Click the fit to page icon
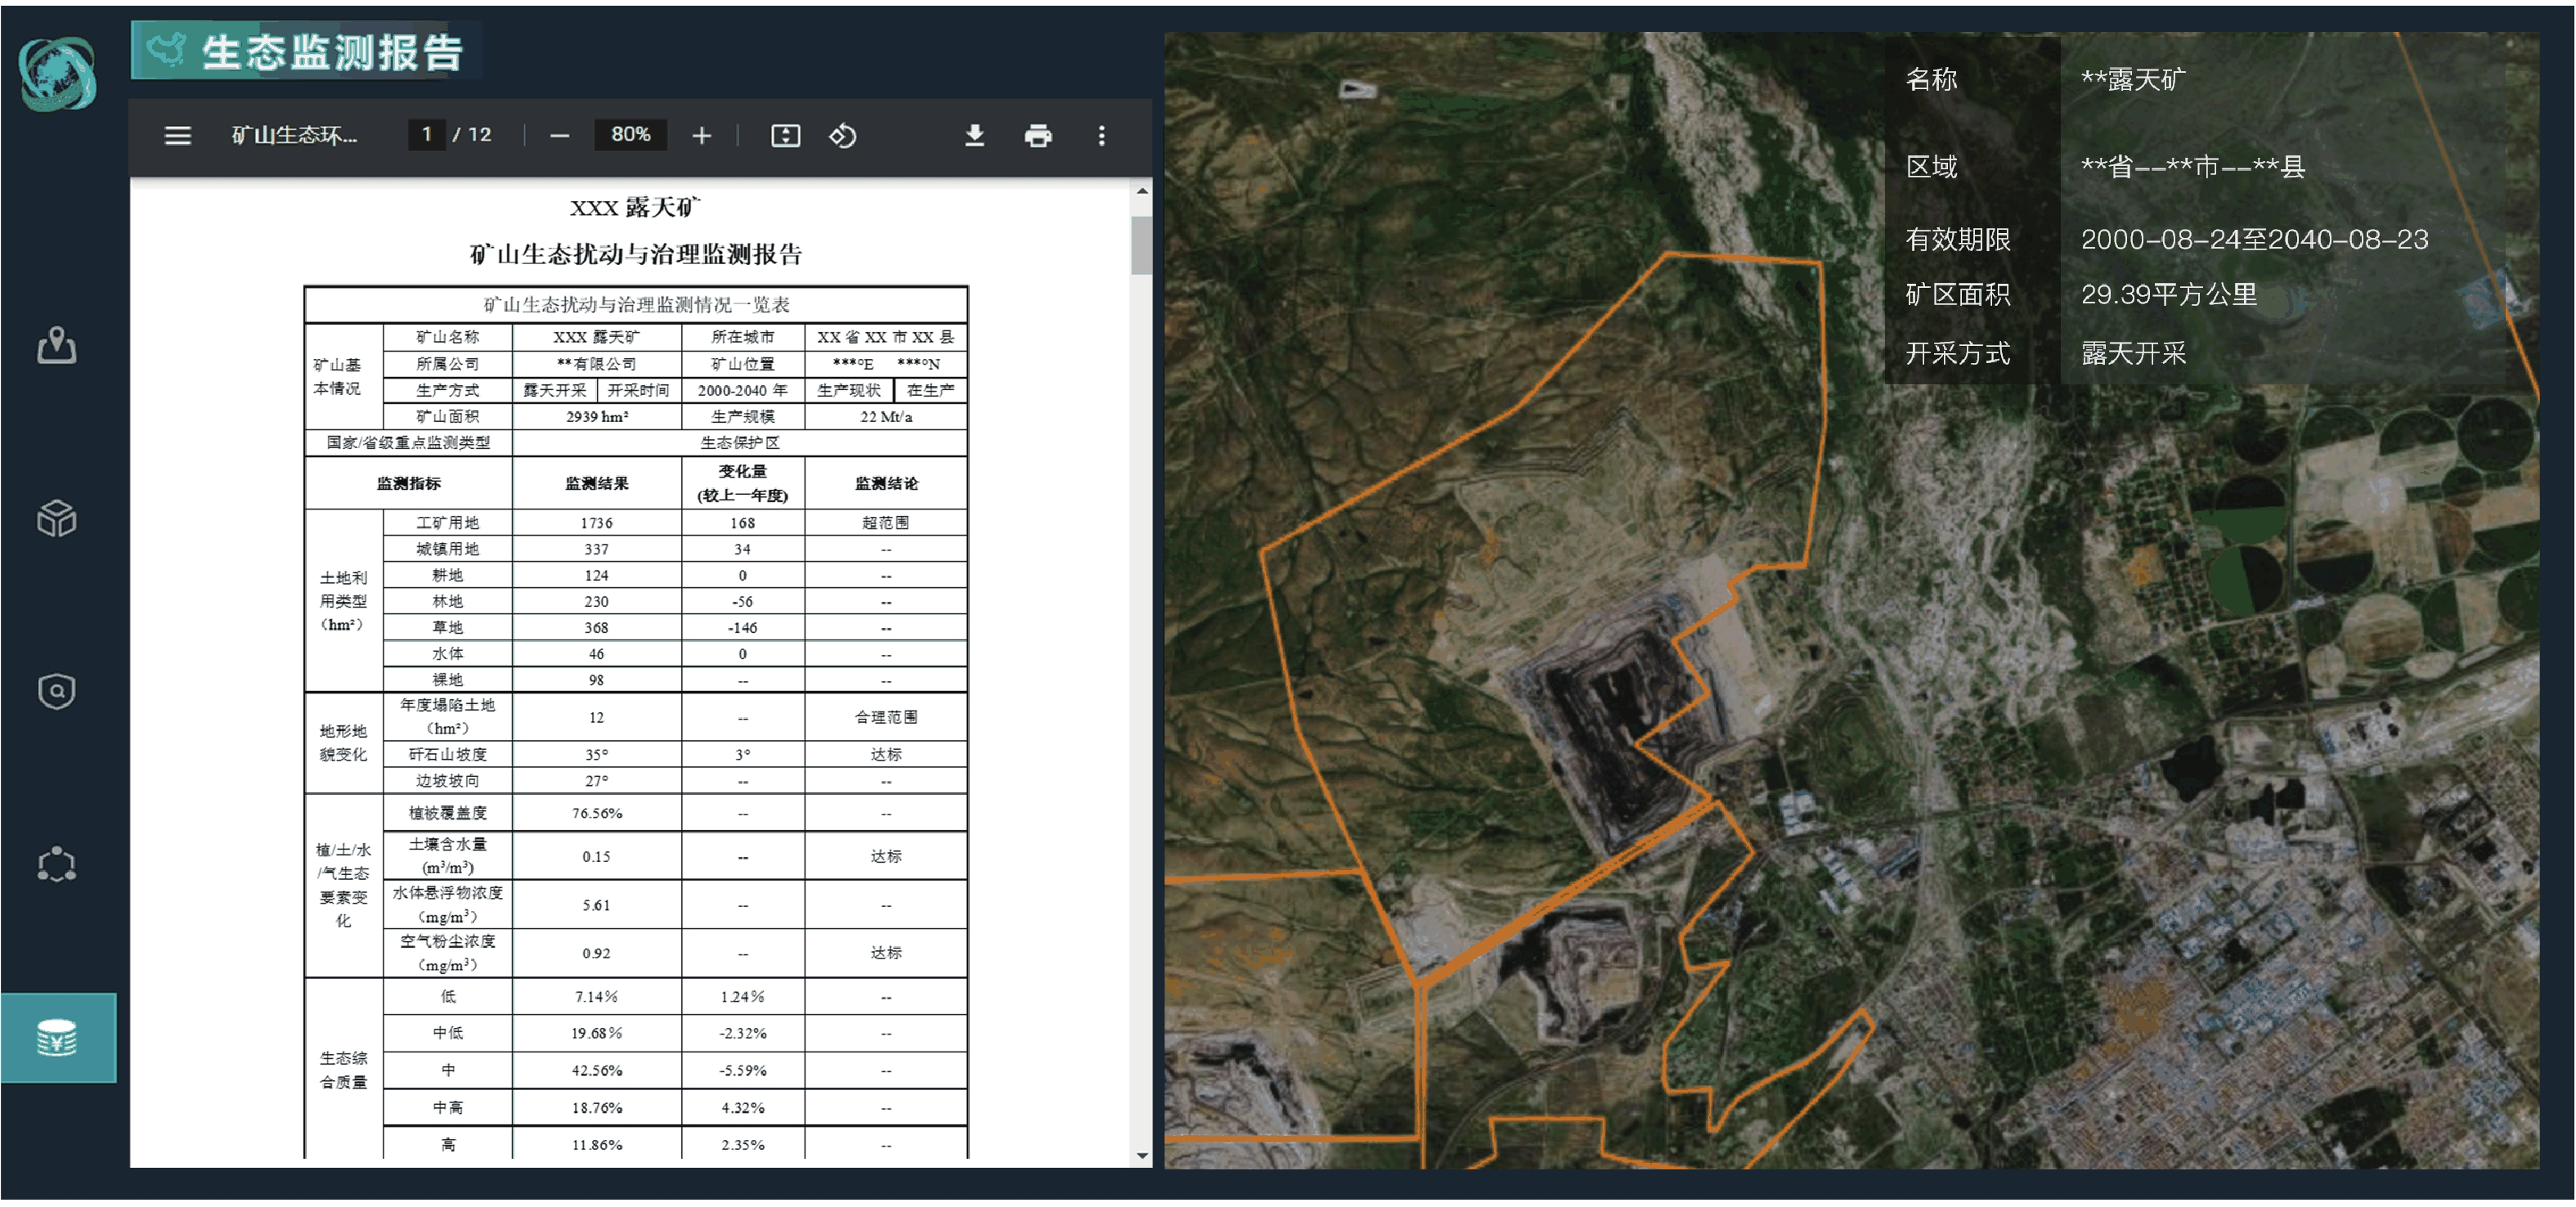This screenshot has height=1207, width=2576. [x=785, y=135]
